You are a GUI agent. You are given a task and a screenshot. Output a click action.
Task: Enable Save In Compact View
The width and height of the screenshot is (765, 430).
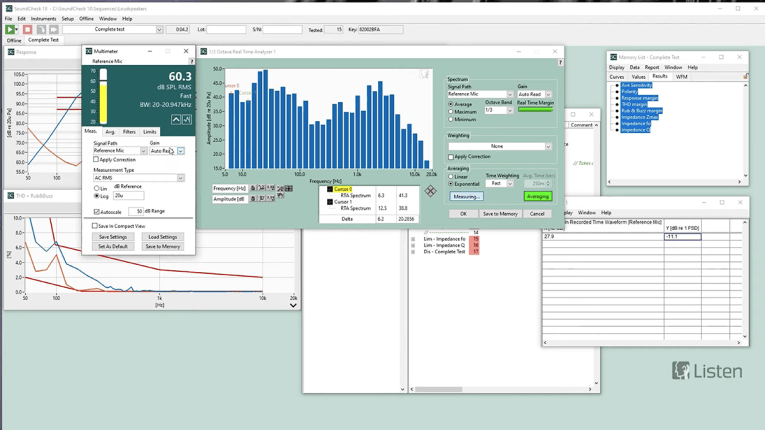tap(95, 226)
